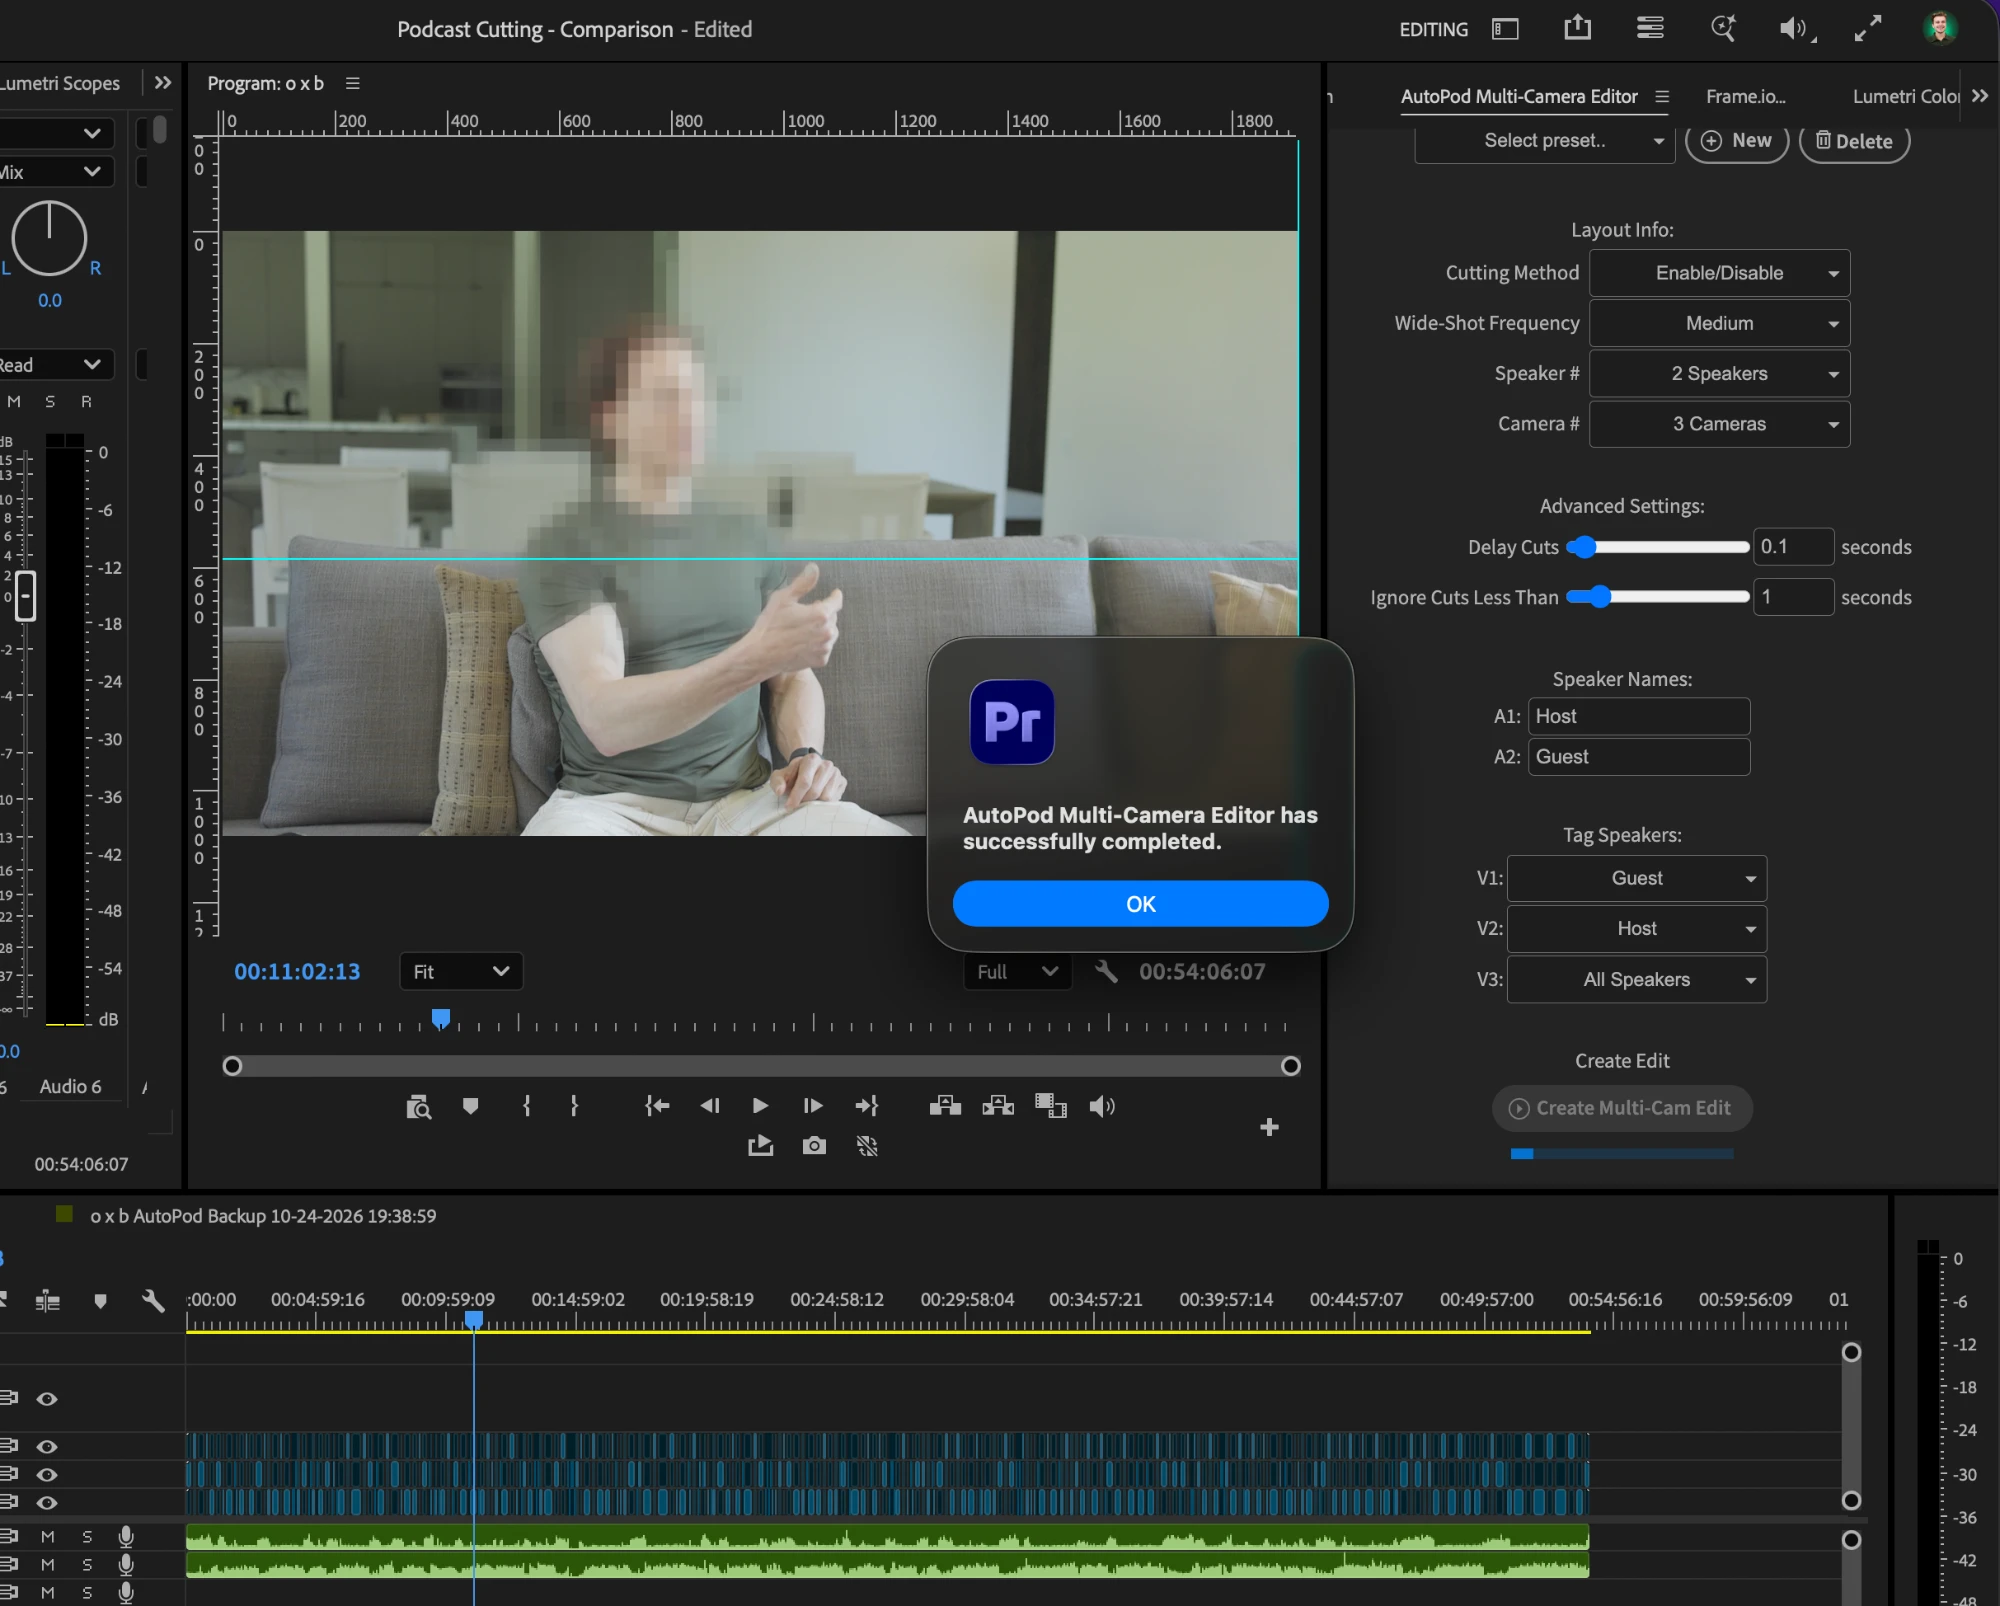Mute the first audio track
2000x1606 pixels.
[x=47, y=1536]
